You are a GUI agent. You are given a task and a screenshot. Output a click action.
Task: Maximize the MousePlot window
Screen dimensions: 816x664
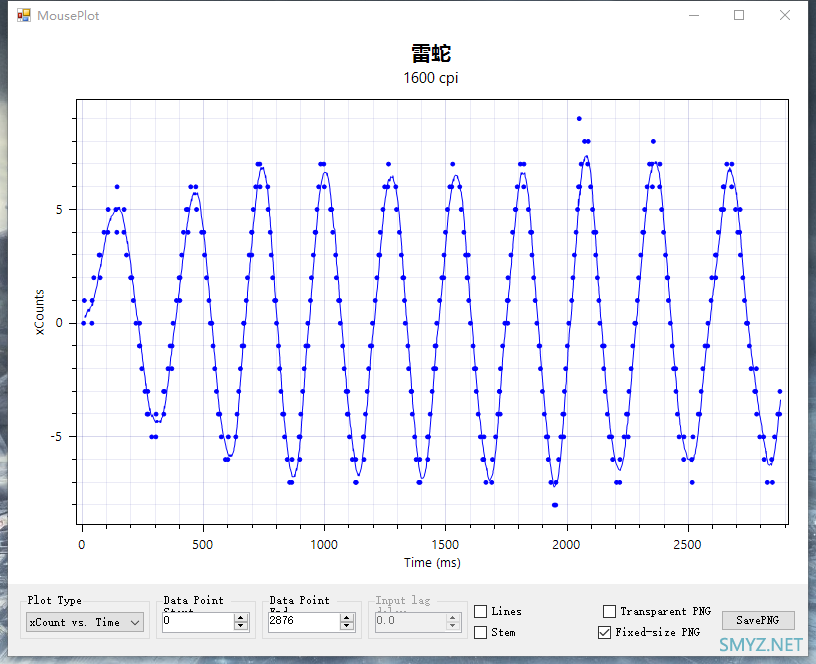pyautogui.click(x=739, y=16)
